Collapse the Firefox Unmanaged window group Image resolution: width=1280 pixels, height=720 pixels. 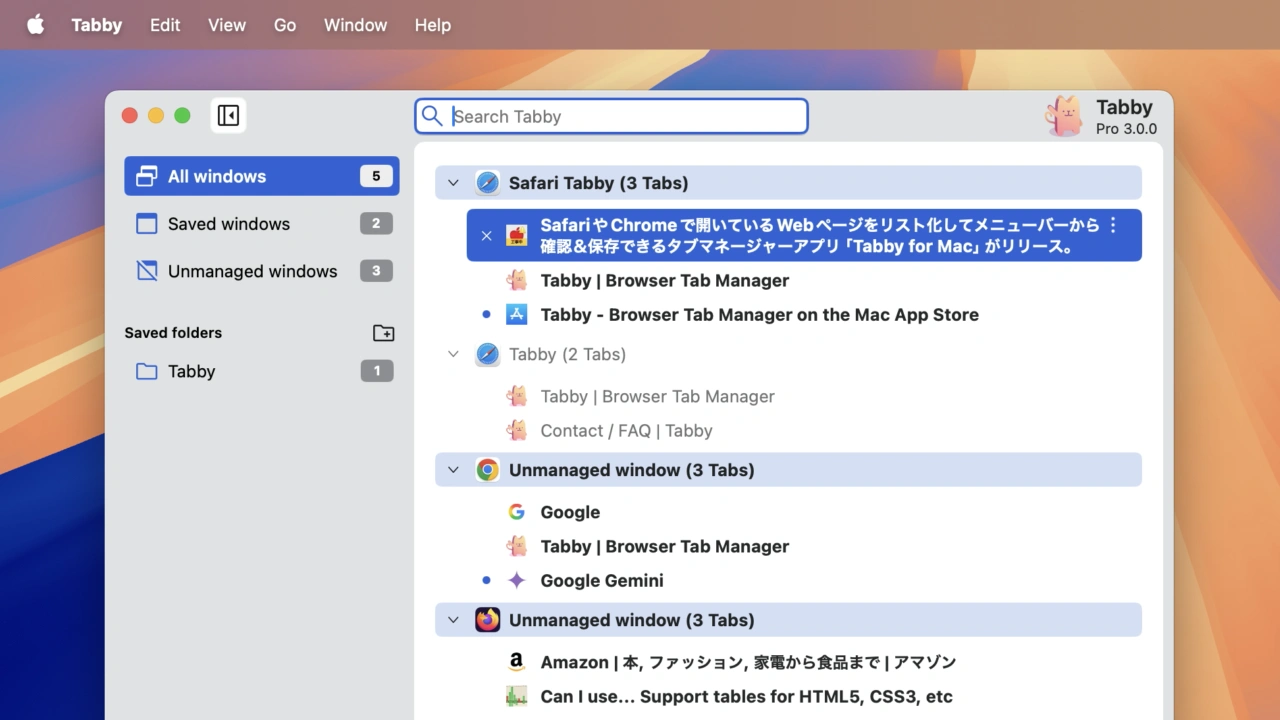pos(453,620)
